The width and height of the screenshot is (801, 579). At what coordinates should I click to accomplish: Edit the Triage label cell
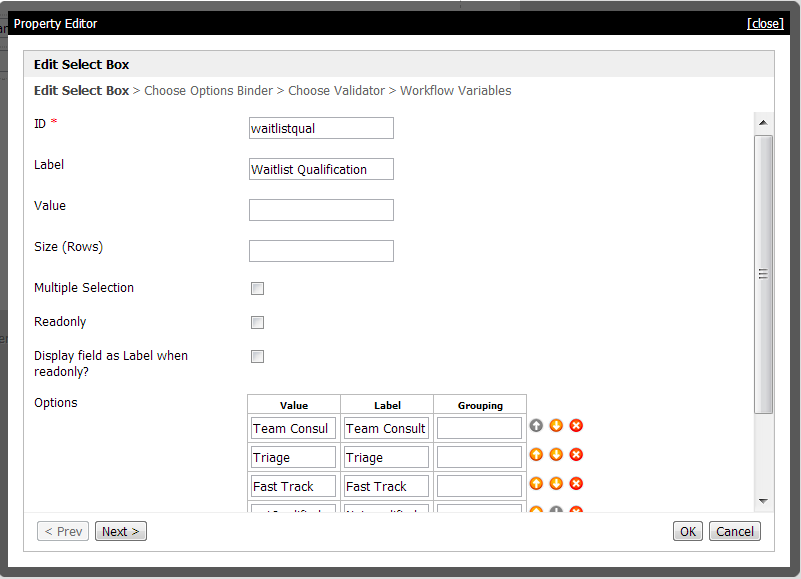click(x=386, y=457)
